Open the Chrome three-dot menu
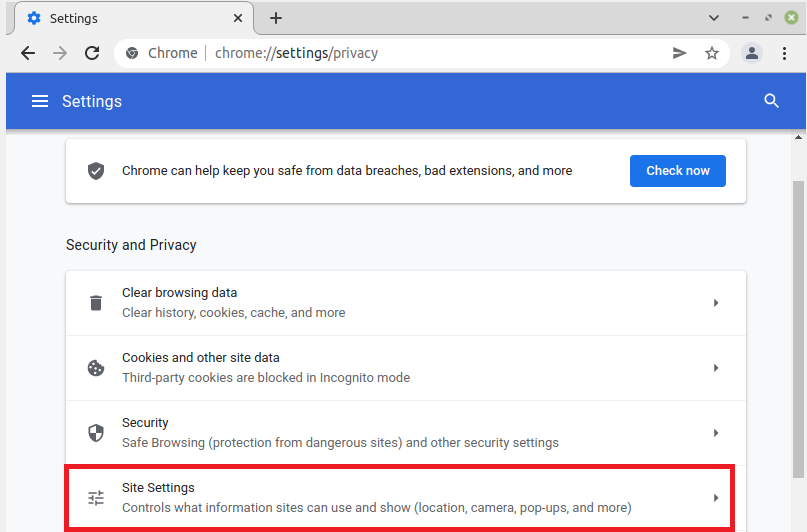 click(784, 53)
